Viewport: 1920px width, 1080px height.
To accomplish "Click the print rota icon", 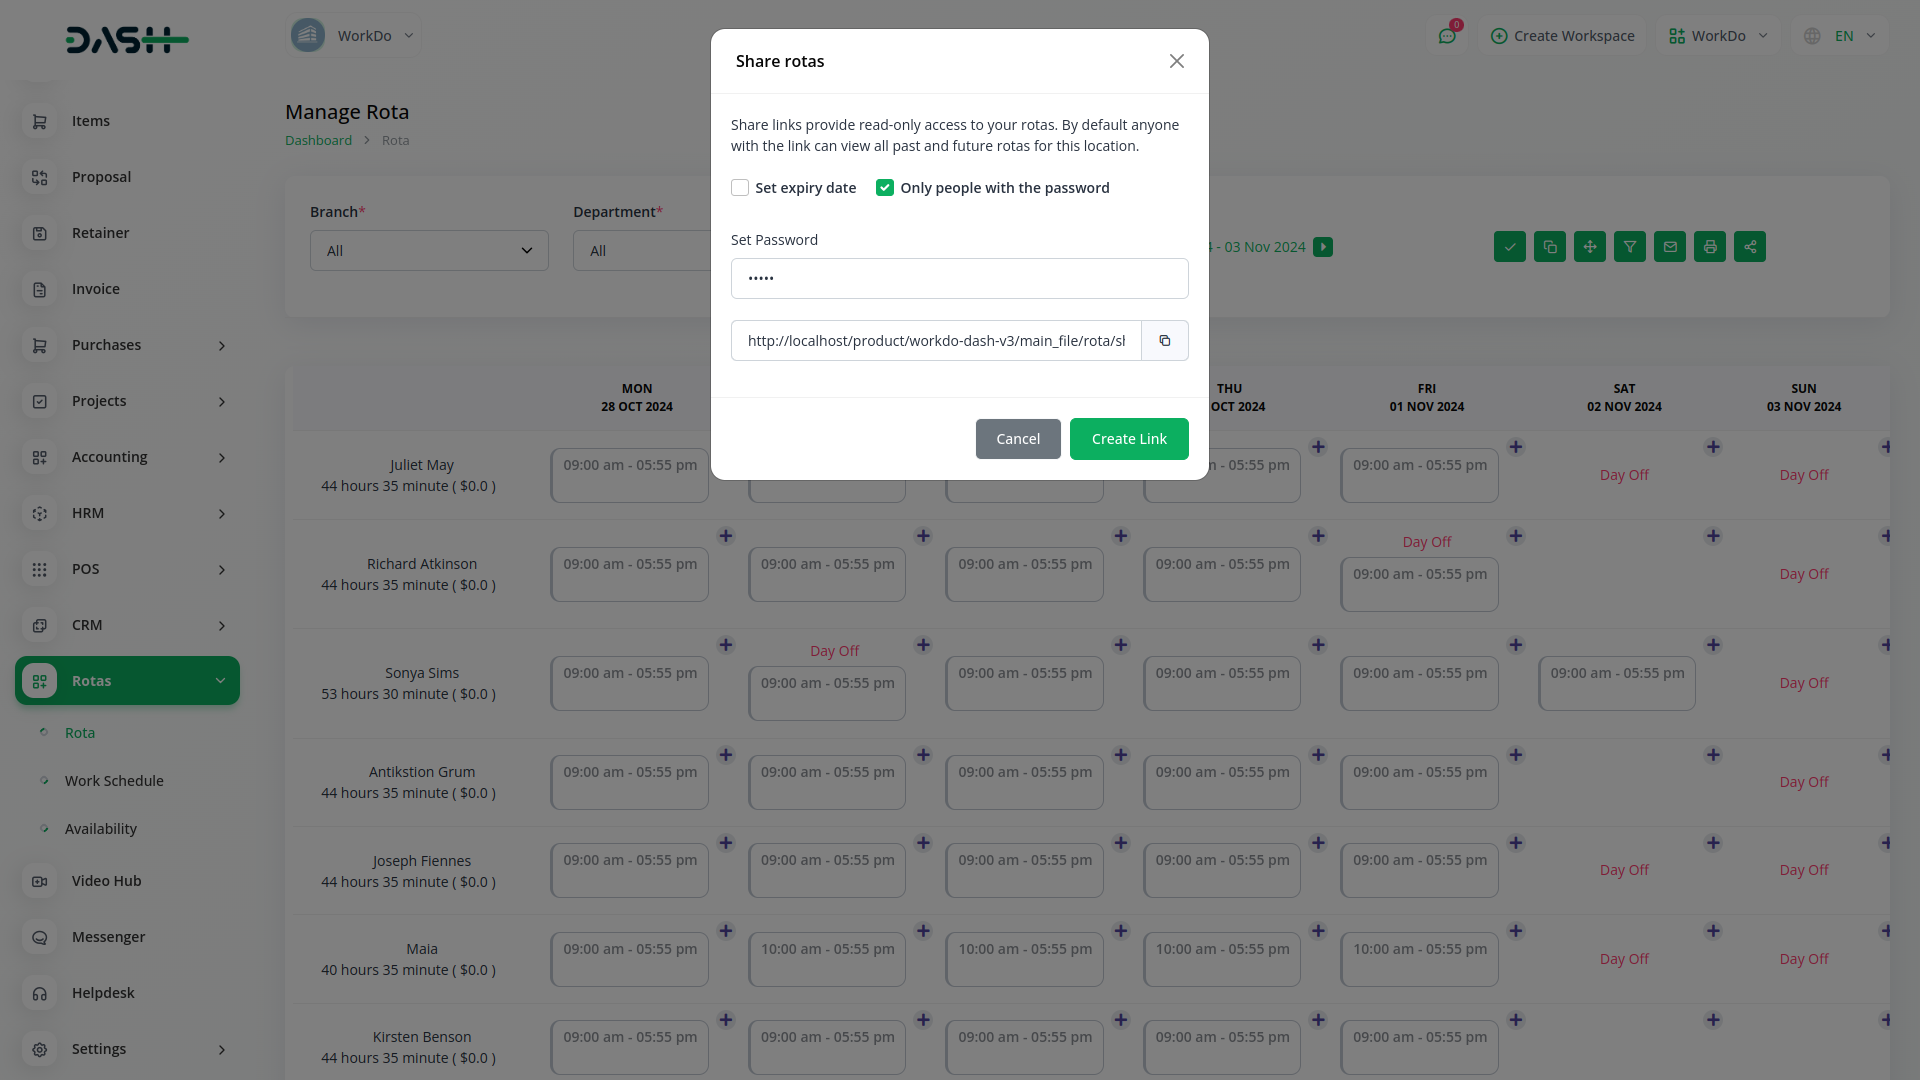I will [x=1709, y=247].
